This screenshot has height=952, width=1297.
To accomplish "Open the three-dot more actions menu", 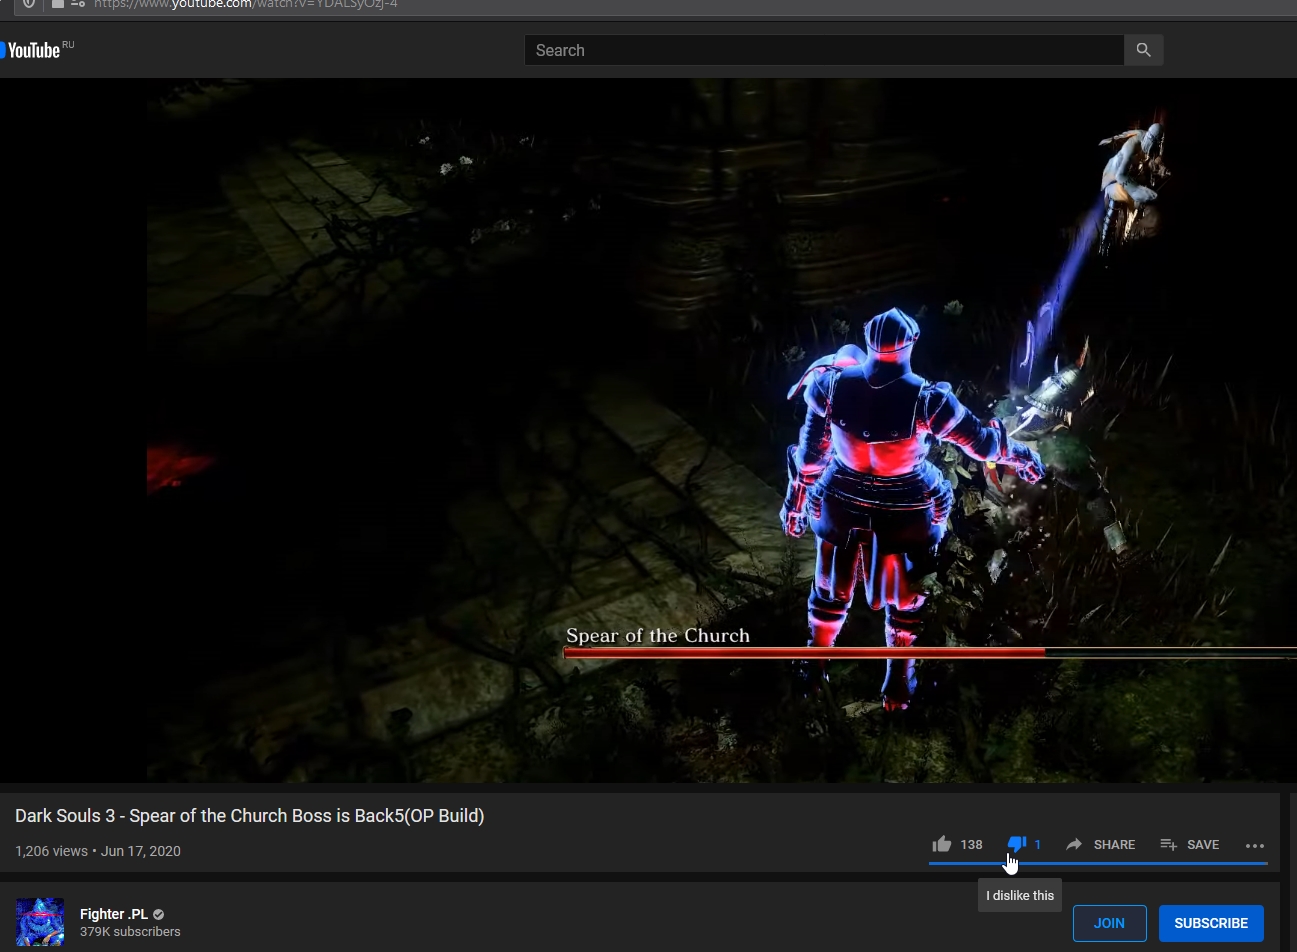I will [1255, 846].
